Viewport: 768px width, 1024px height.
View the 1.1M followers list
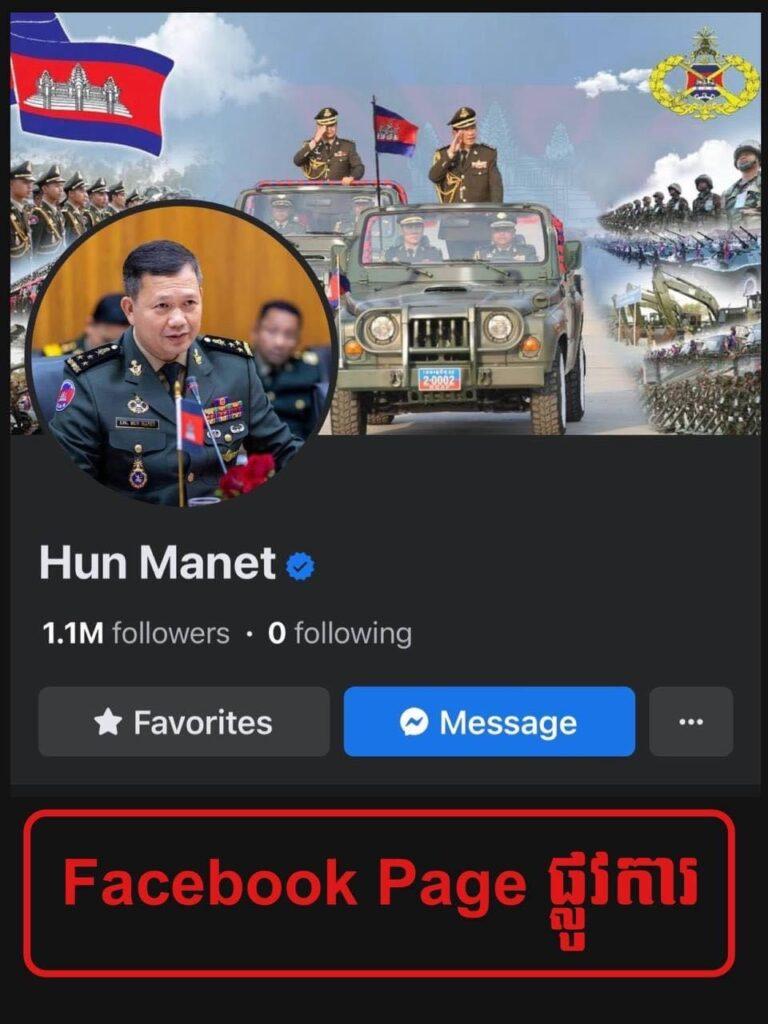136,633
